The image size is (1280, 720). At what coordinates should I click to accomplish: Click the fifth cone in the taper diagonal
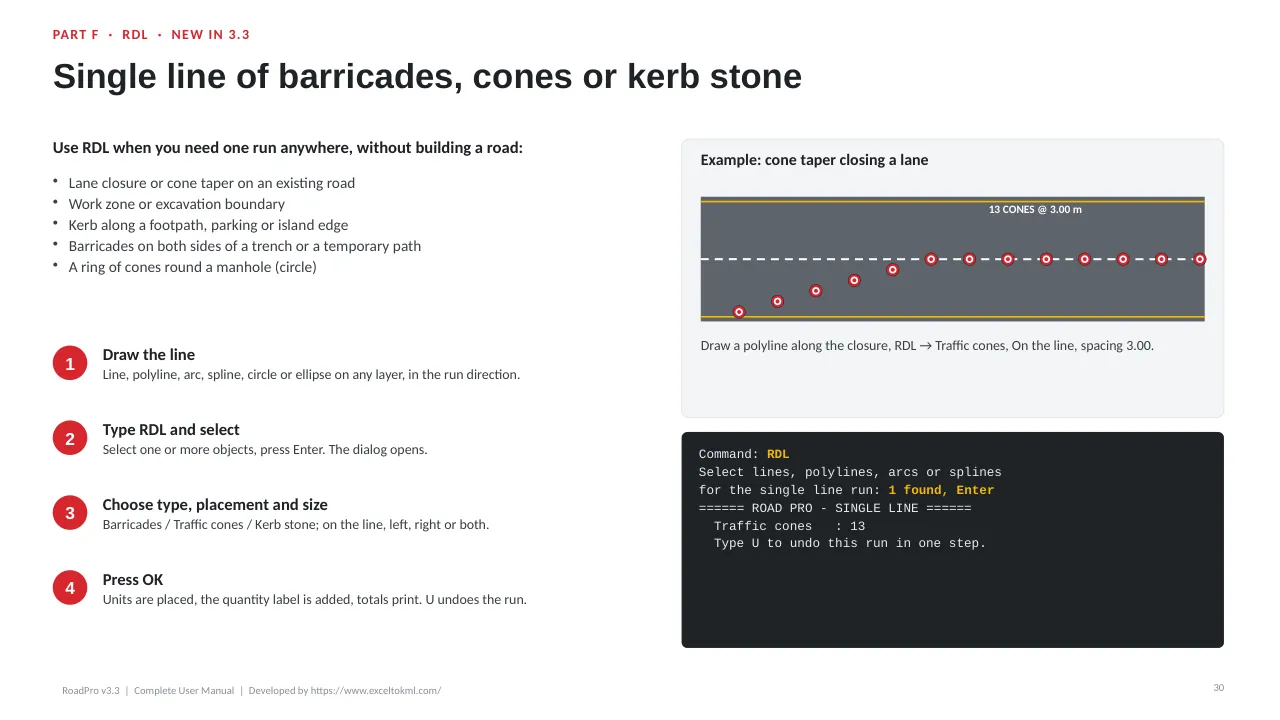click(893, 270)
